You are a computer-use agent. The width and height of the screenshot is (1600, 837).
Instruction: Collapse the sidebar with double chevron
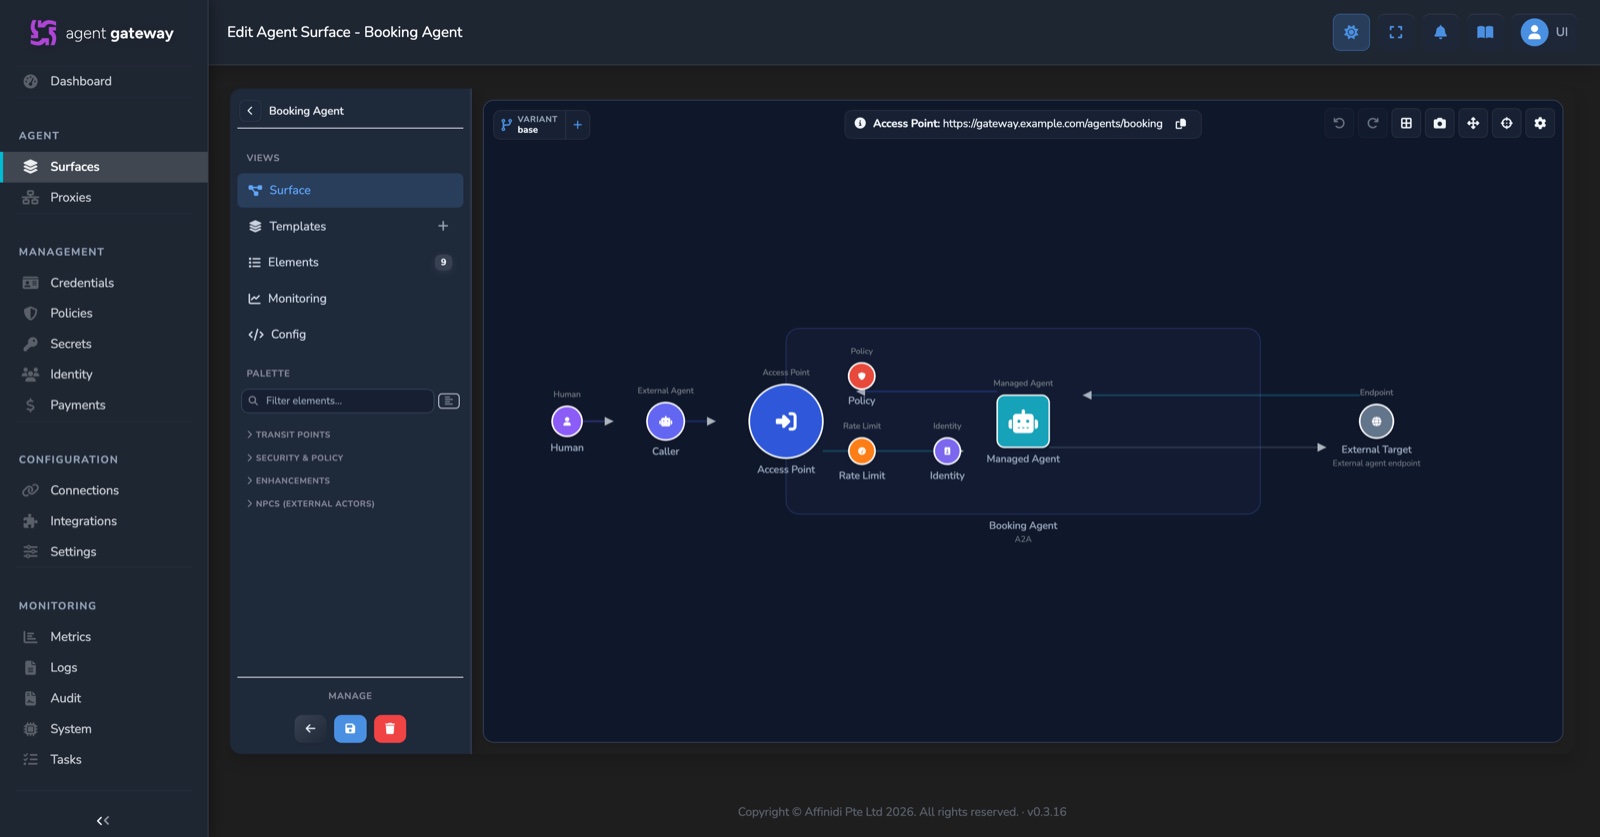tap(103, 821)
